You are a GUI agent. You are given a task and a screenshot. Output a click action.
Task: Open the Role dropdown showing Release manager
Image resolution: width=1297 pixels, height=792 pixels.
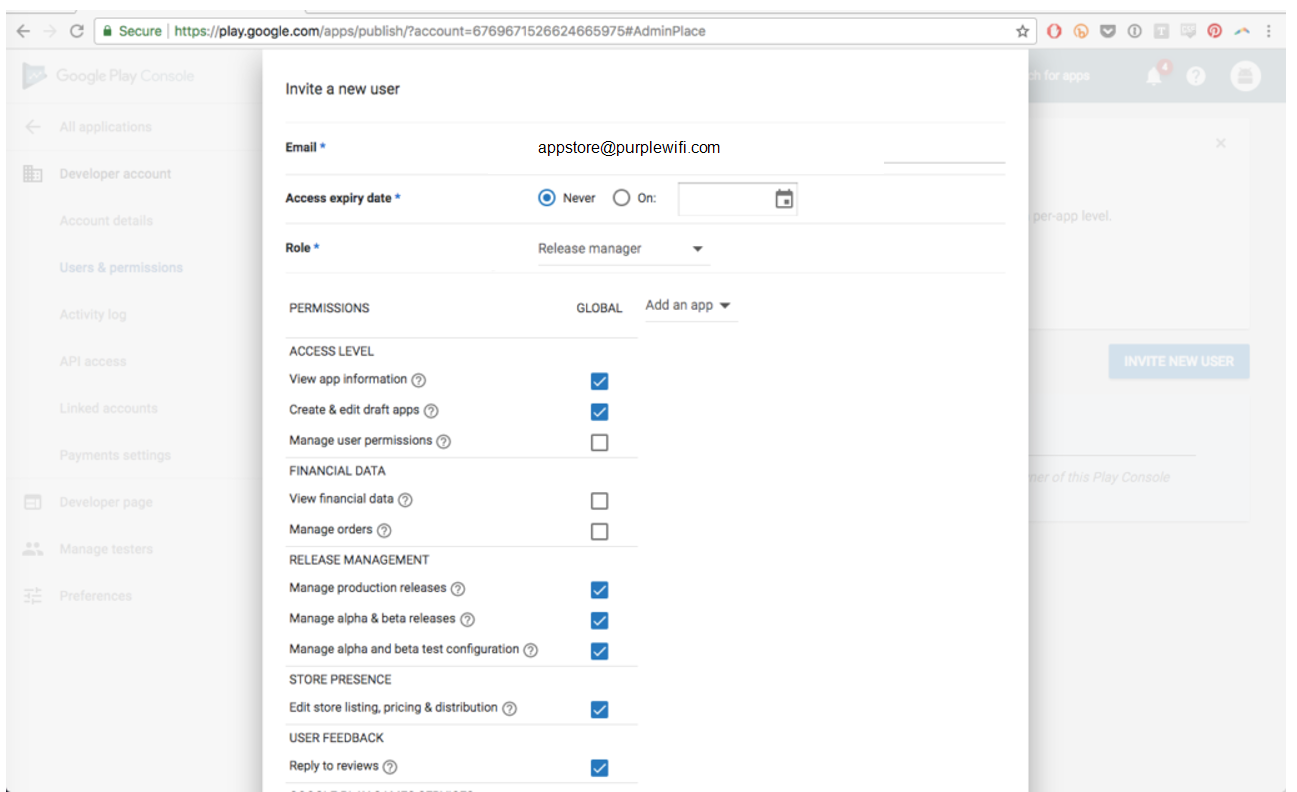(x=621, y=249)
